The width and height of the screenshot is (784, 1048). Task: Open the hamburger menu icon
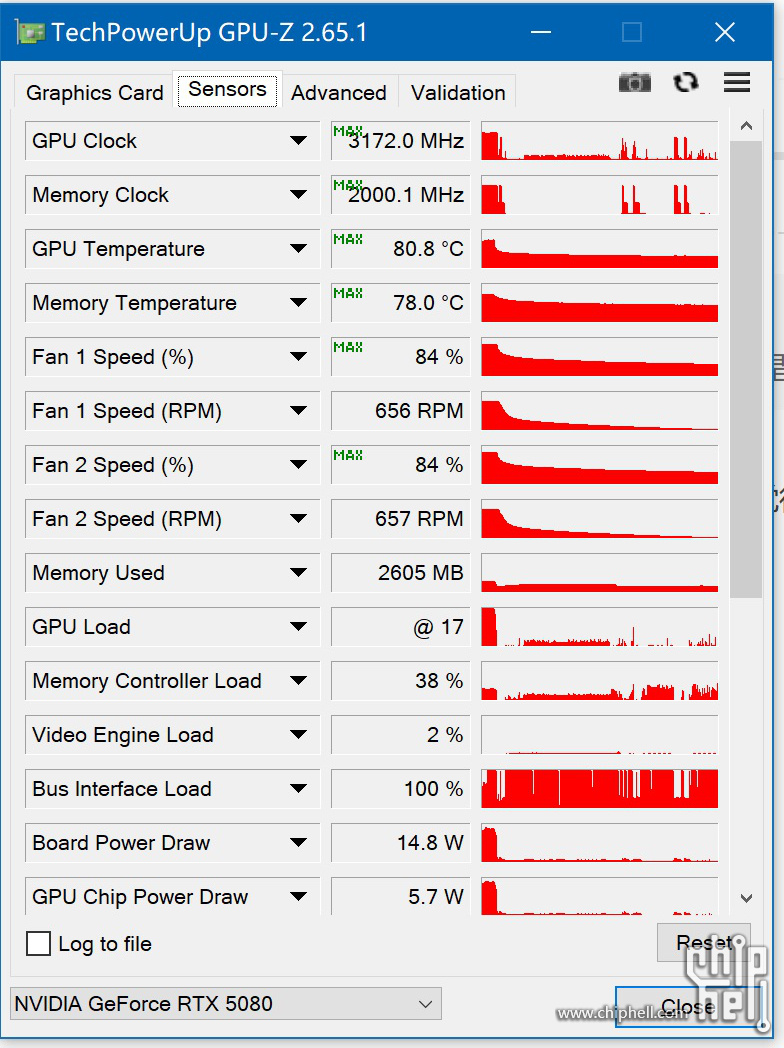(x=737, y=82)
